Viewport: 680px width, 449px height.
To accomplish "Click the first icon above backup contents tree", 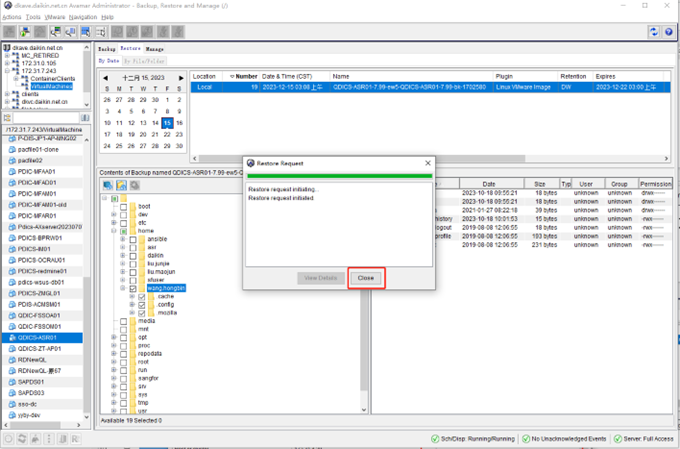I will pyautogui.click(x=108, y=185).
